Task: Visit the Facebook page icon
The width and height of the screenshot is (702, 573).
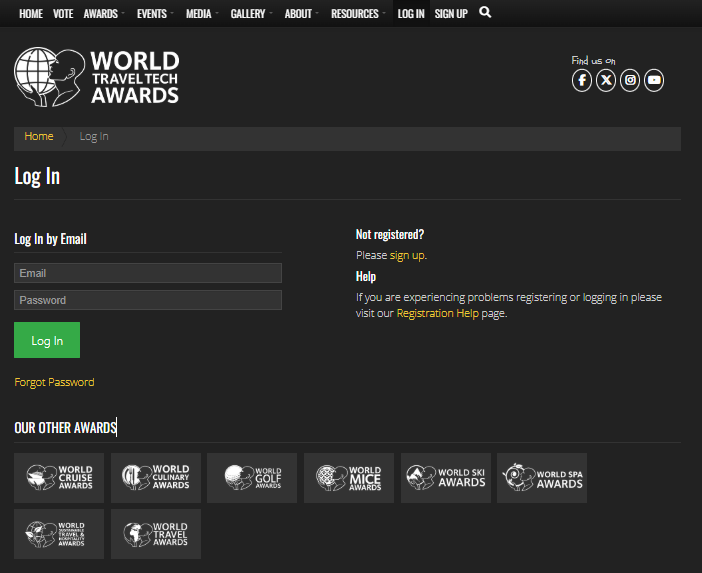Action: [582, 81]
